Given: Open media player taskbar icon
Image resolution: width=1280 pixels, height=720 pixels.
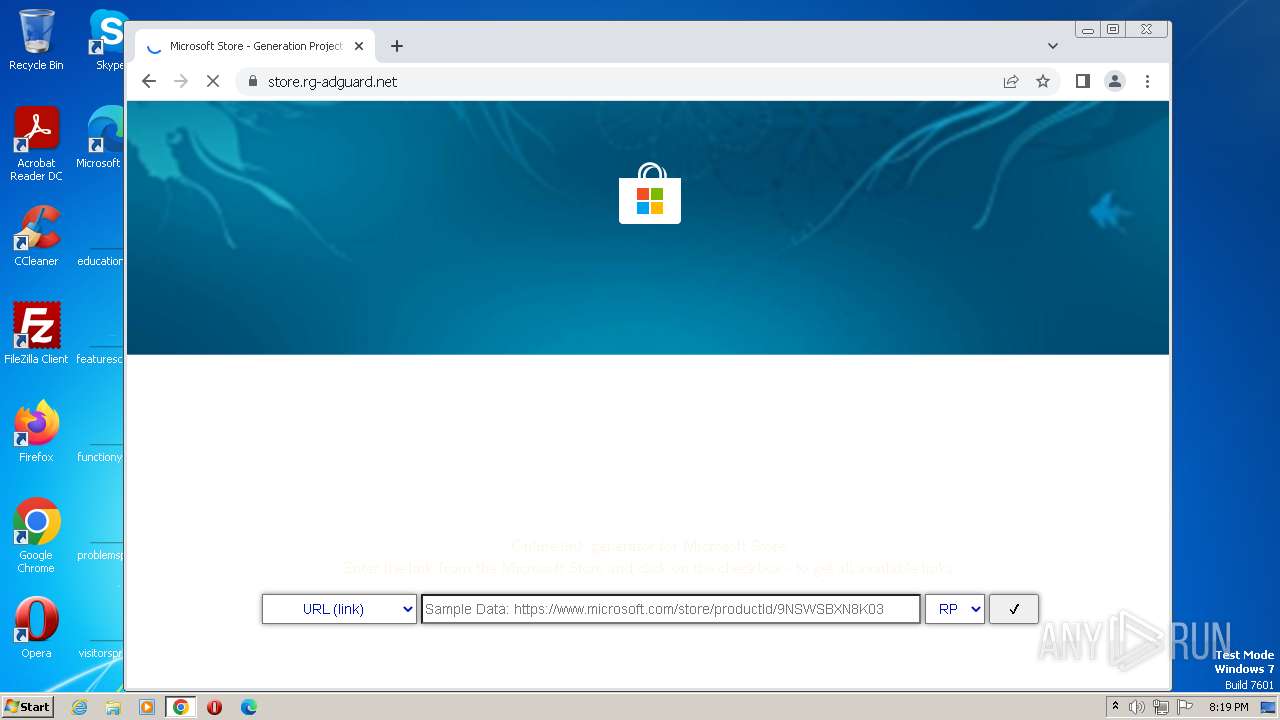Looking at the screenshot, I should coord(147,707).
